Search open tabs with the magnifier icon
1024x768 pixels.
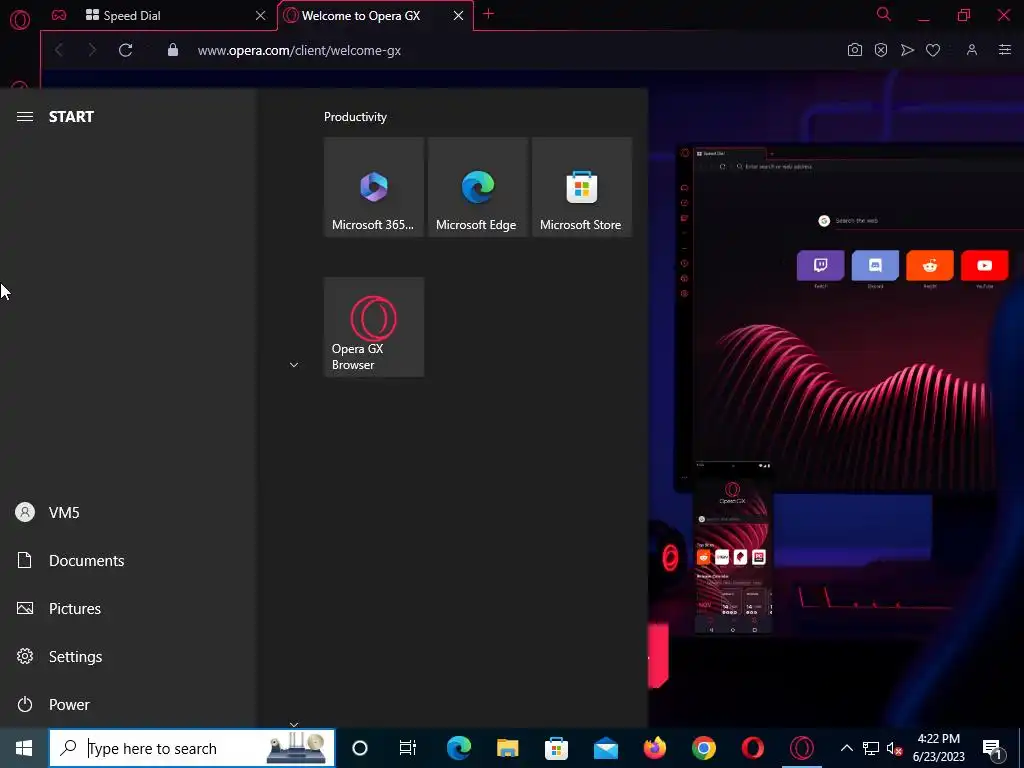884,14
